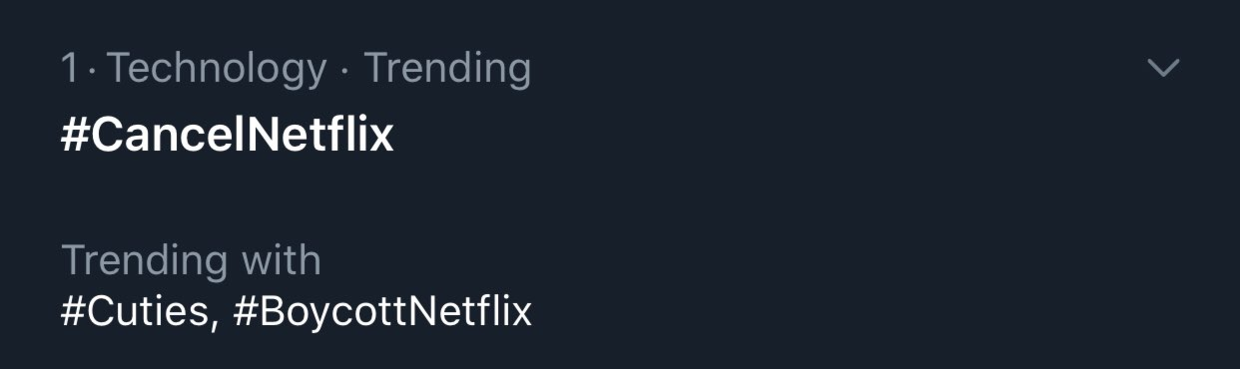The image size is (1240, 369).
Task: Show tweets tagged #Cuties
Action: coord(135,311)
